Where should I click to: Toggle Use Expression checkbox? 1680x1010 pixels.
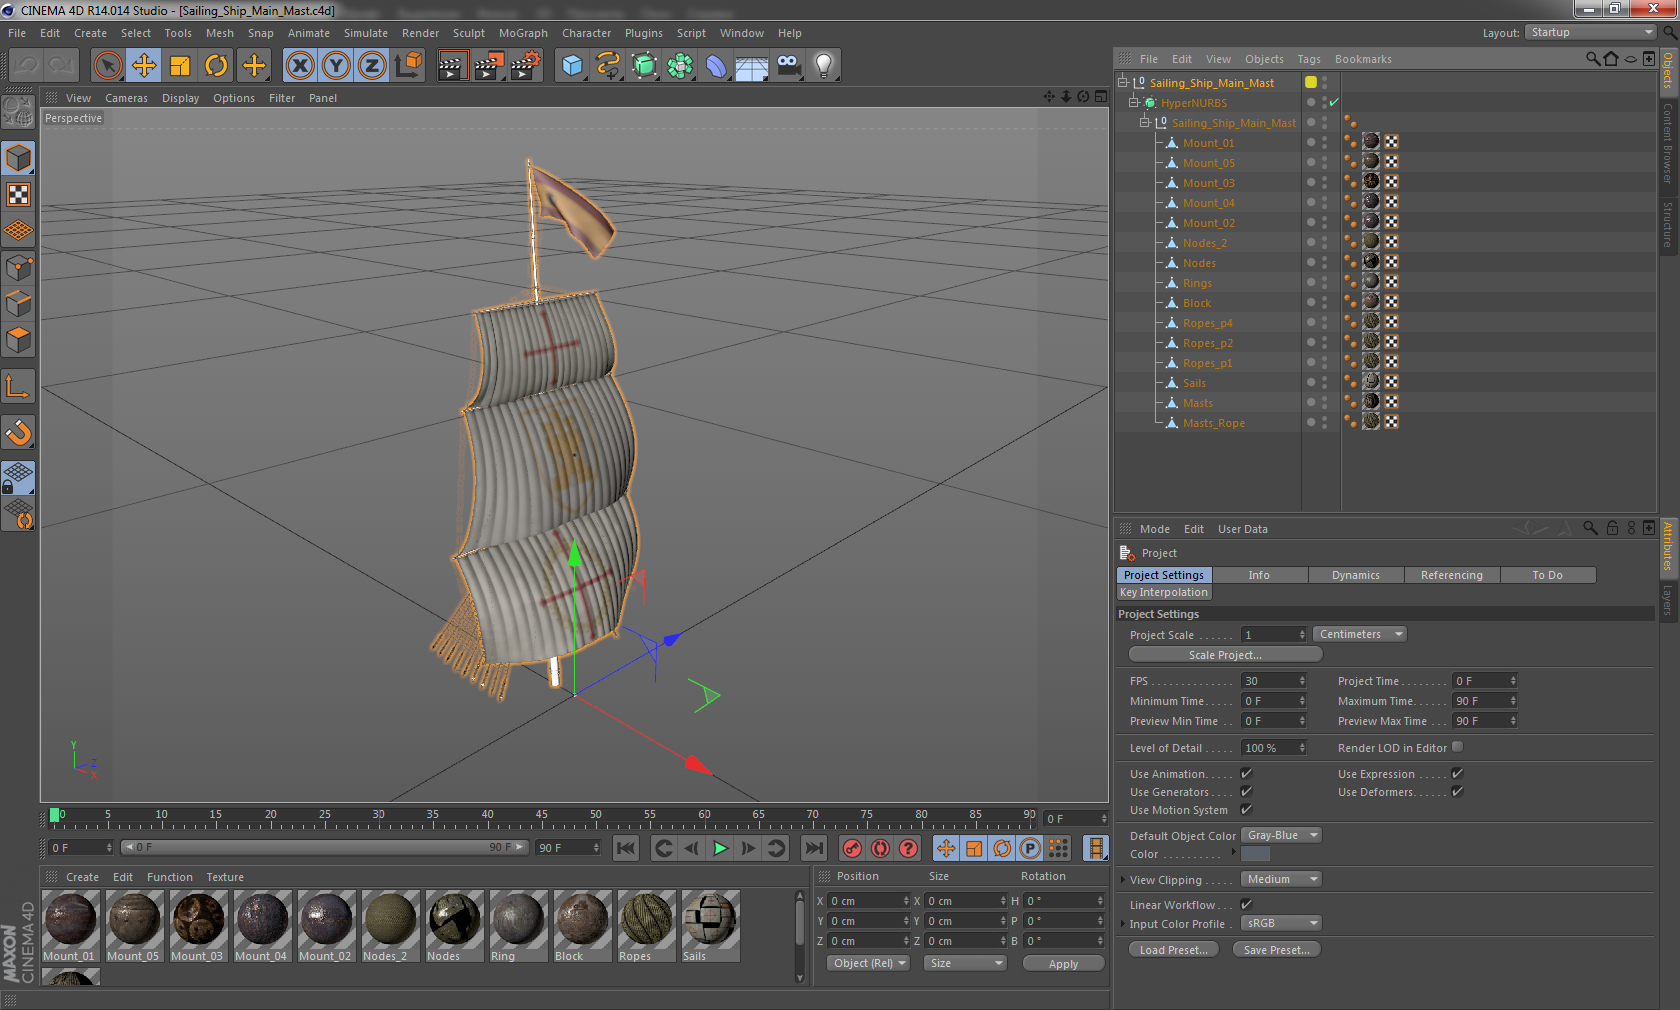[x=1457, y=773]
